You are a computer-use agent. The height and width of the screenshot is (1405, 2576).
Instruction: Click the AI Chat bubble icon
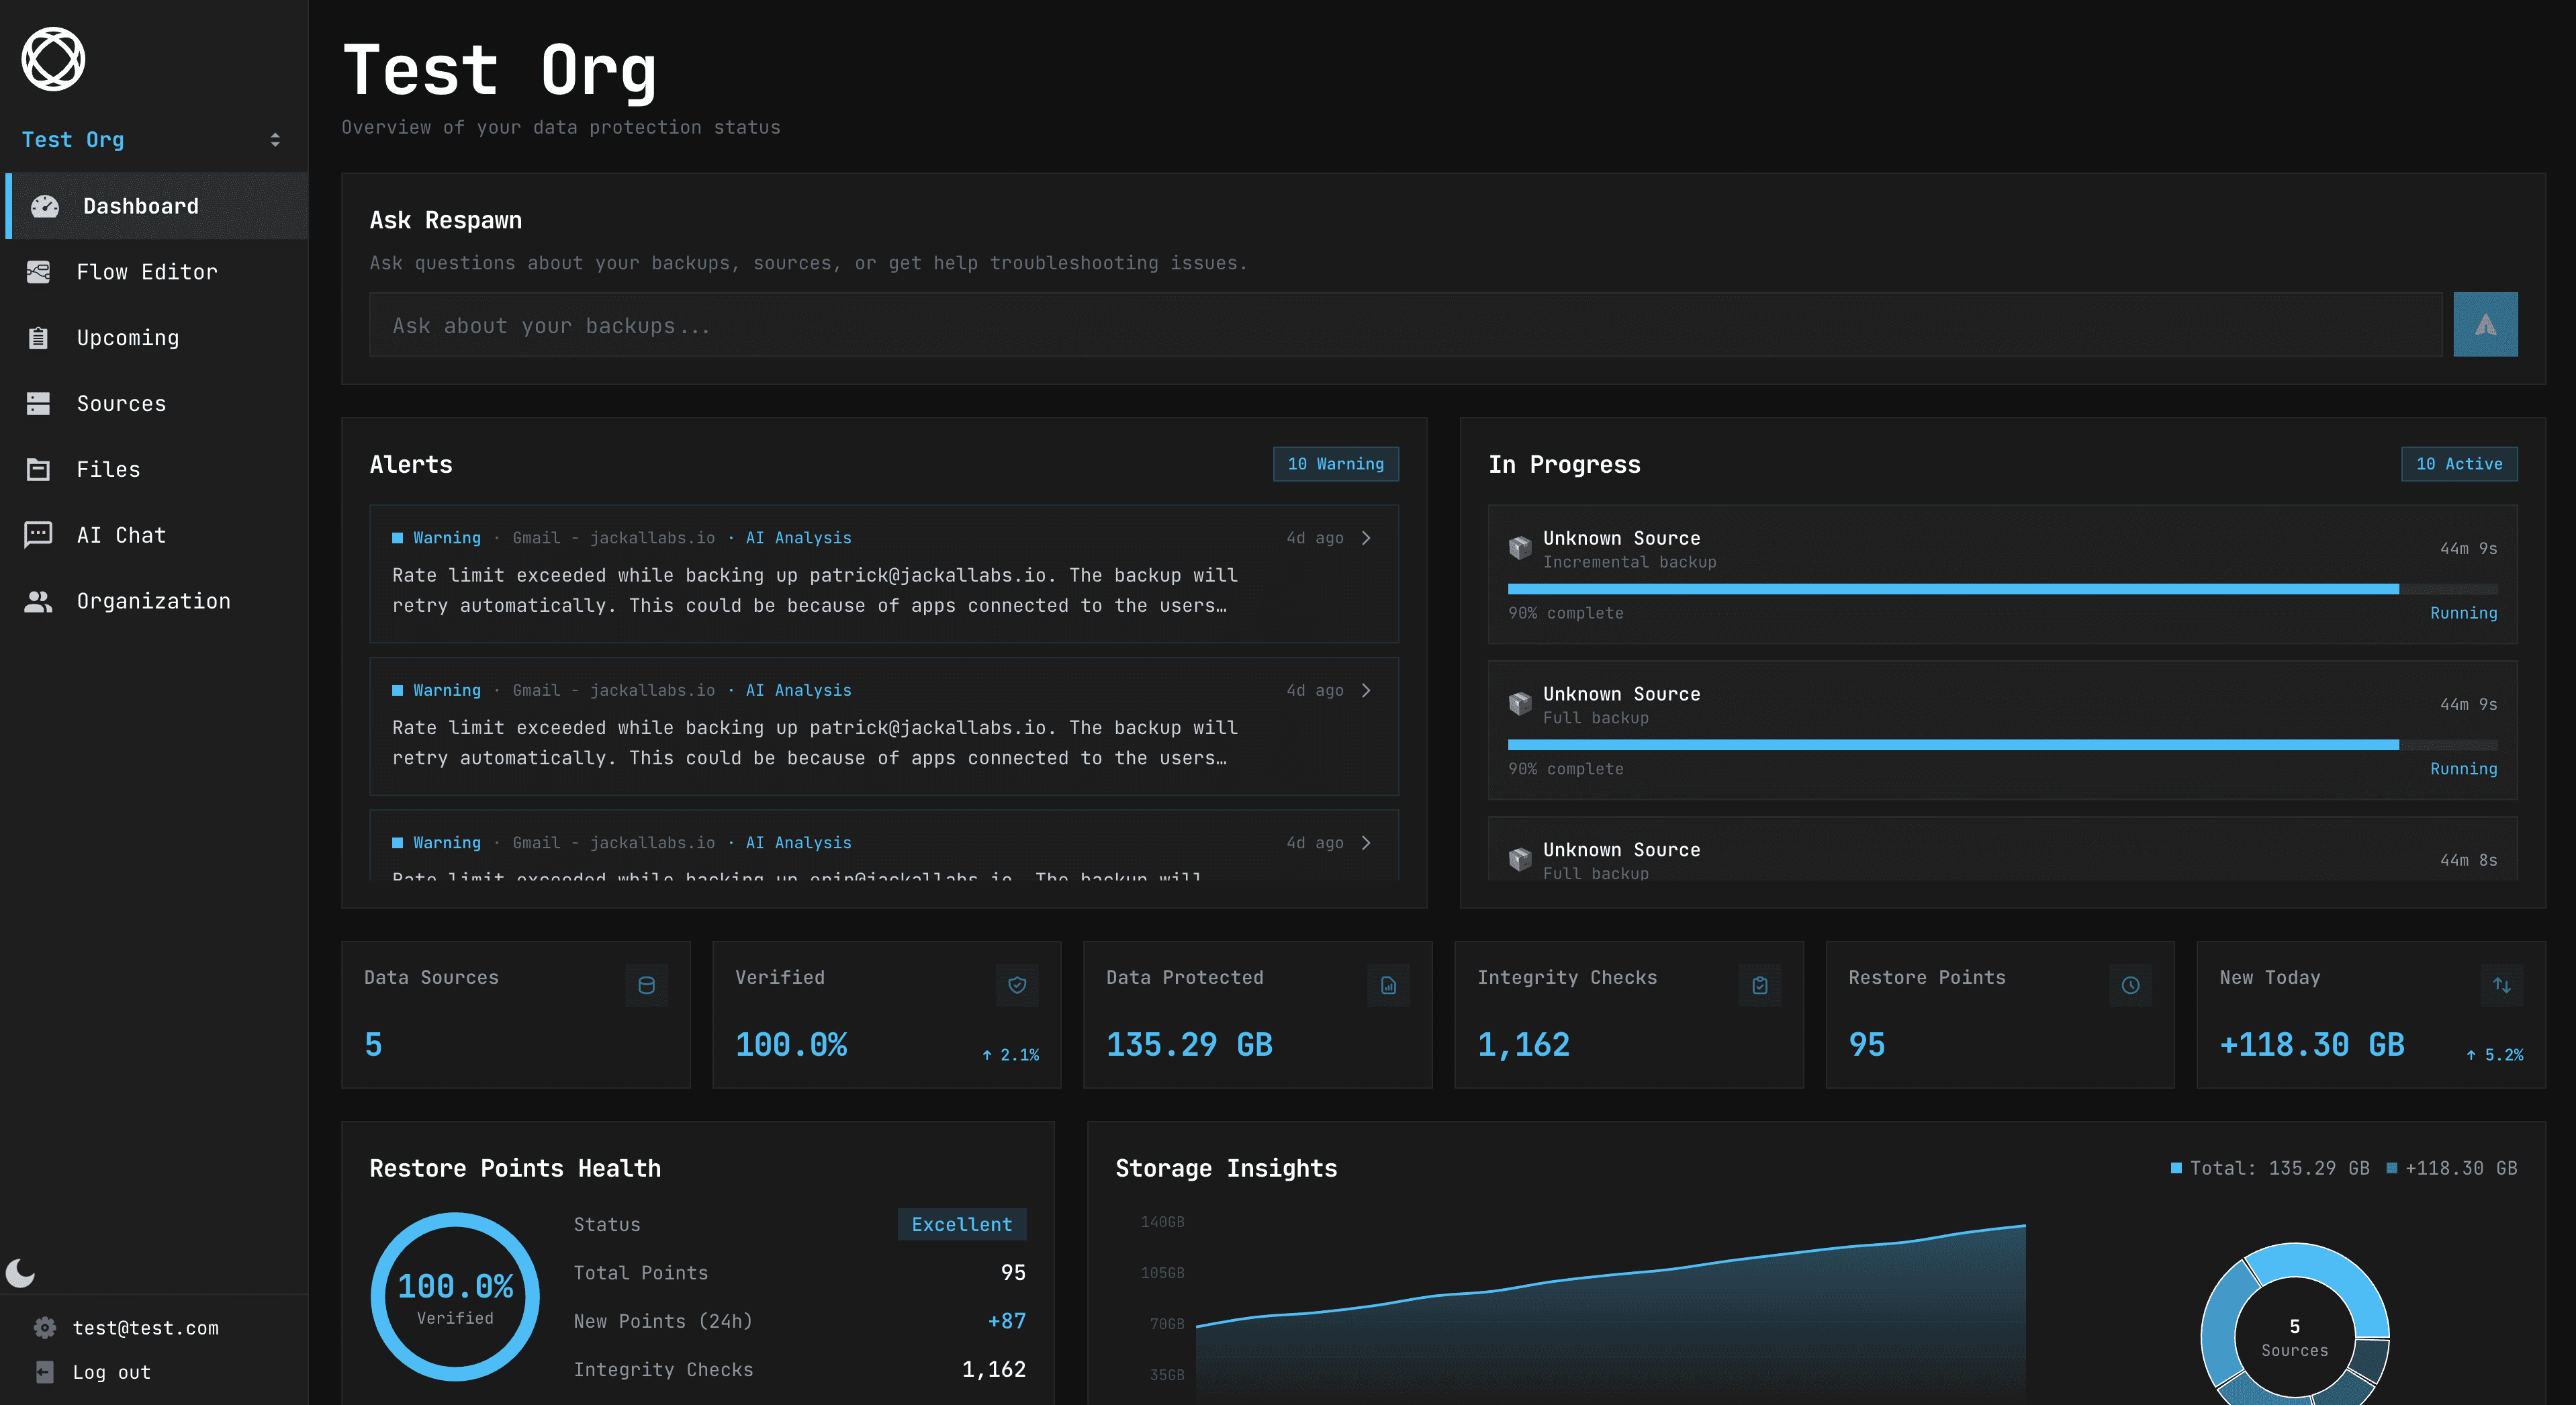pyautogui.click(x=38, y=535)
